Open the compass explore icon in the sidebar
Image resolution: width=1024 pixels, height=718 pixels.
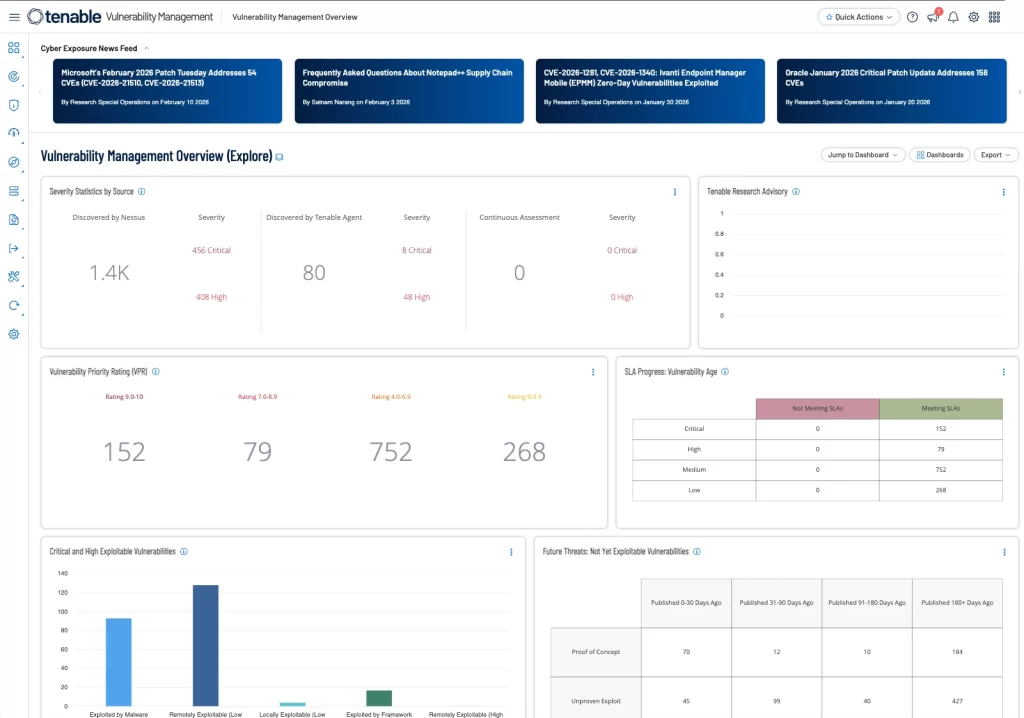pyautogui.click(x=13, y=161)
